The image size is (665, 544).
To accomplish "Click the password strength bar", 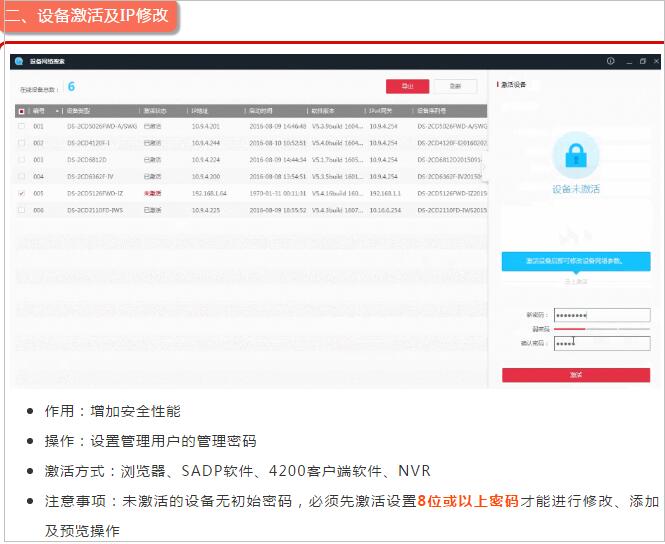I will [601, 329].
